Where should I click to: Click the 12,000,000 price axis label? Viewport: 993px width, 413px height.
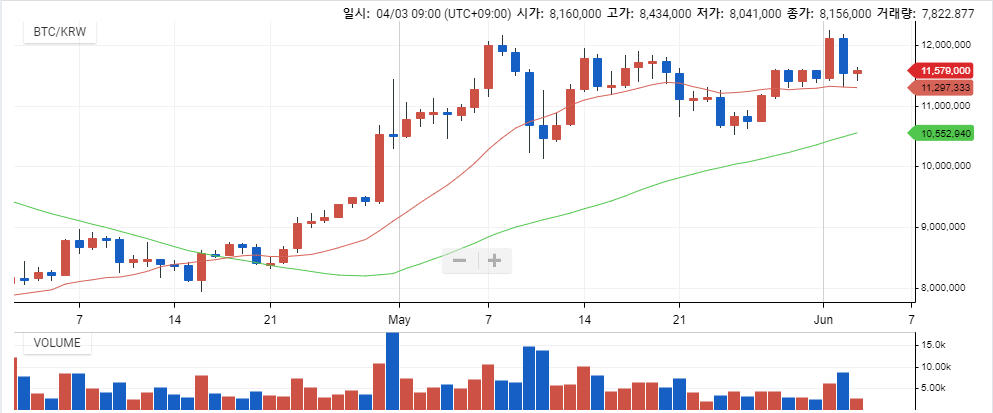(951, 44)
